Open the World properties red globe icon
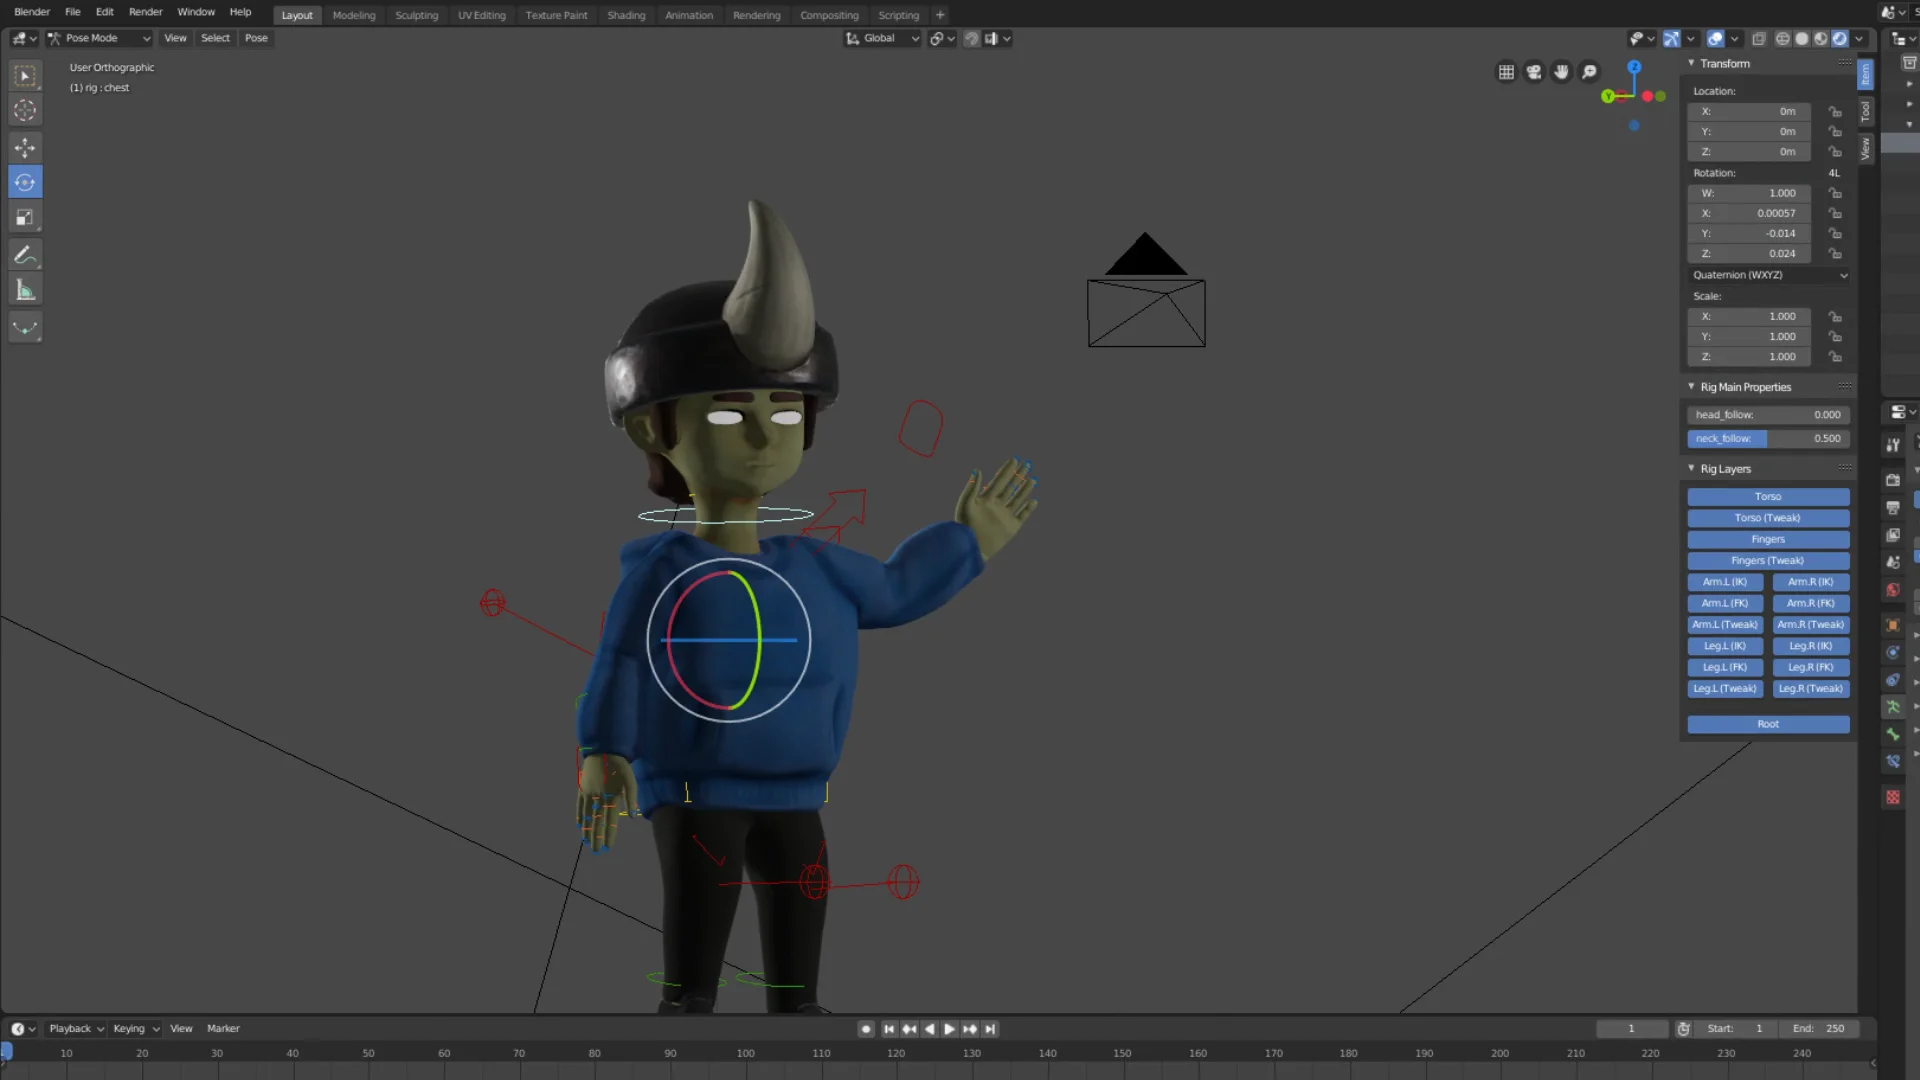Screen dimensions: 1920x1080 (x=1893, y=590)
